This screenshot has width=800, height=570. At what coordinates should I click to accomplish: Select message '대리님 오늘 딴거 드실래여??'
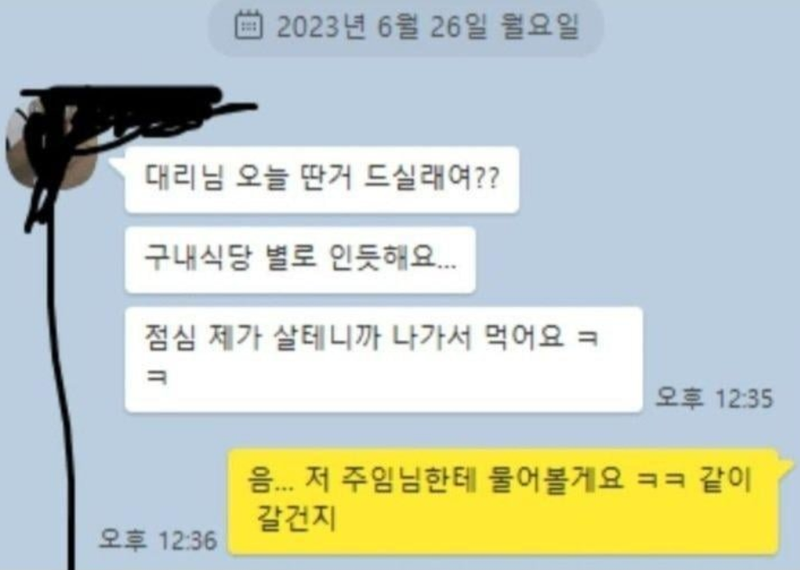point(322,179)
